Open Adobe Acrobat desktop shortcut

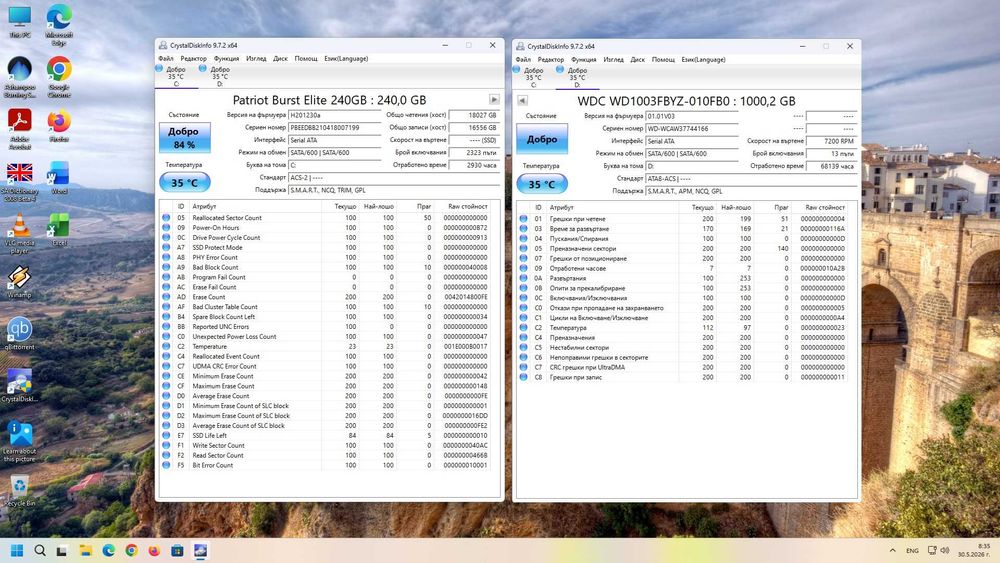tap(20, 129)
